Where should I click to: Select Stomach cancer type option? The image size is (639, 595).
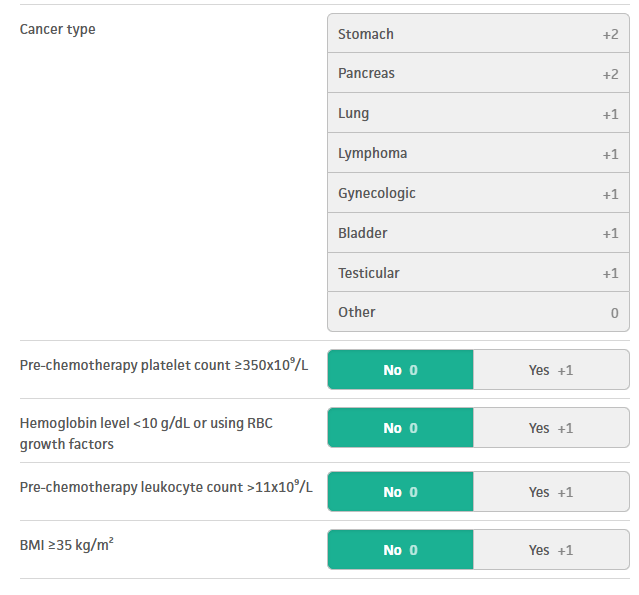(x=478, y=33)
